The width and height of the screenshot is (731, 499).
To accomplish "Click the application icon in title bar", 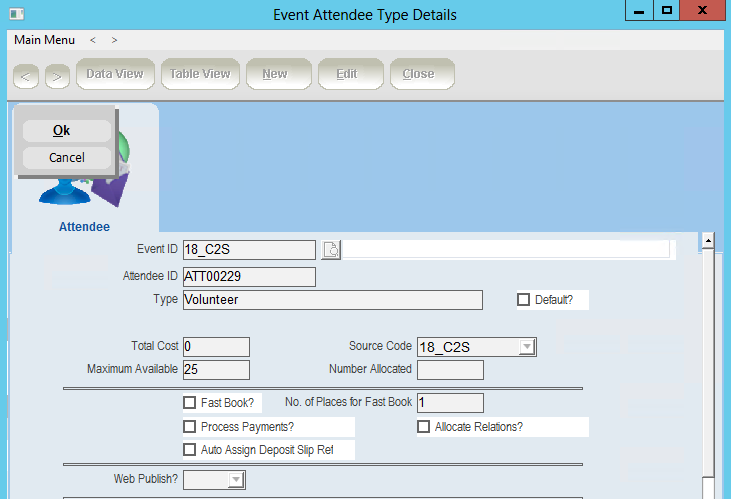I will click(13, 12).
